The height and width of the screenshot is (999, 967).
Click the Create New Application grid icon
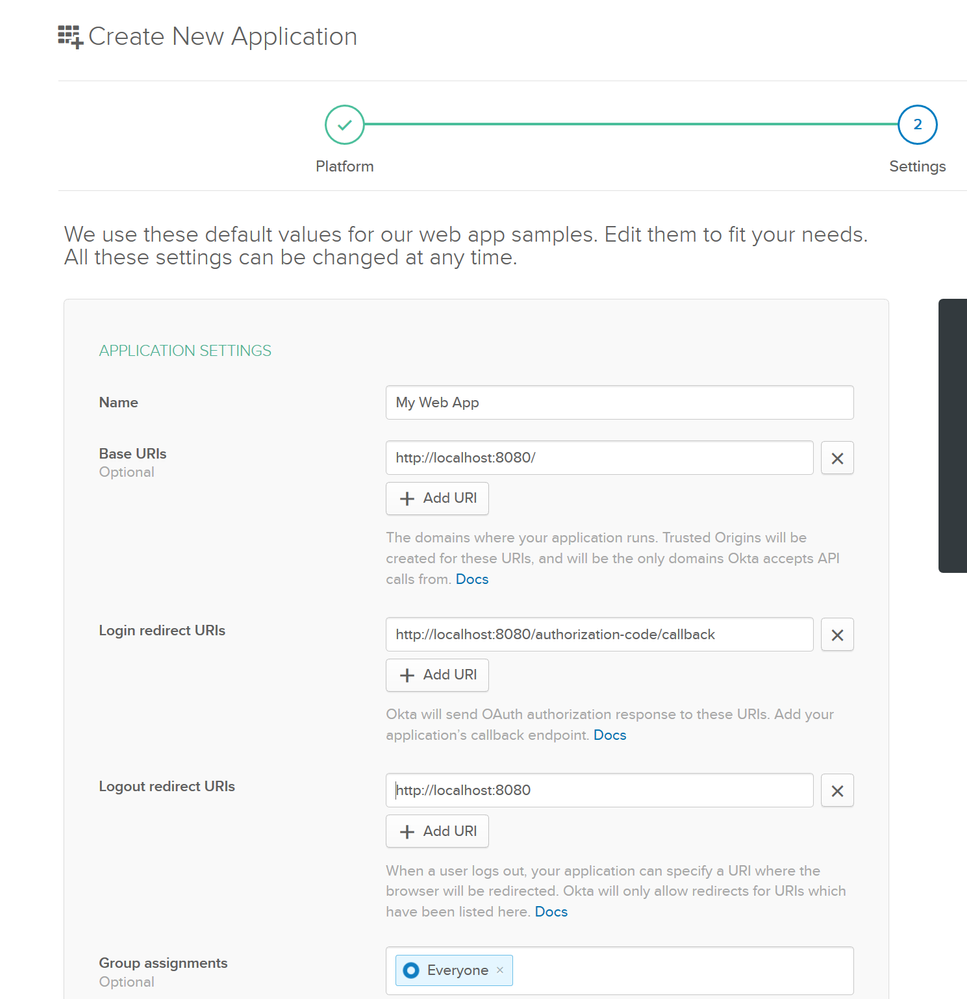pos(71,37)
